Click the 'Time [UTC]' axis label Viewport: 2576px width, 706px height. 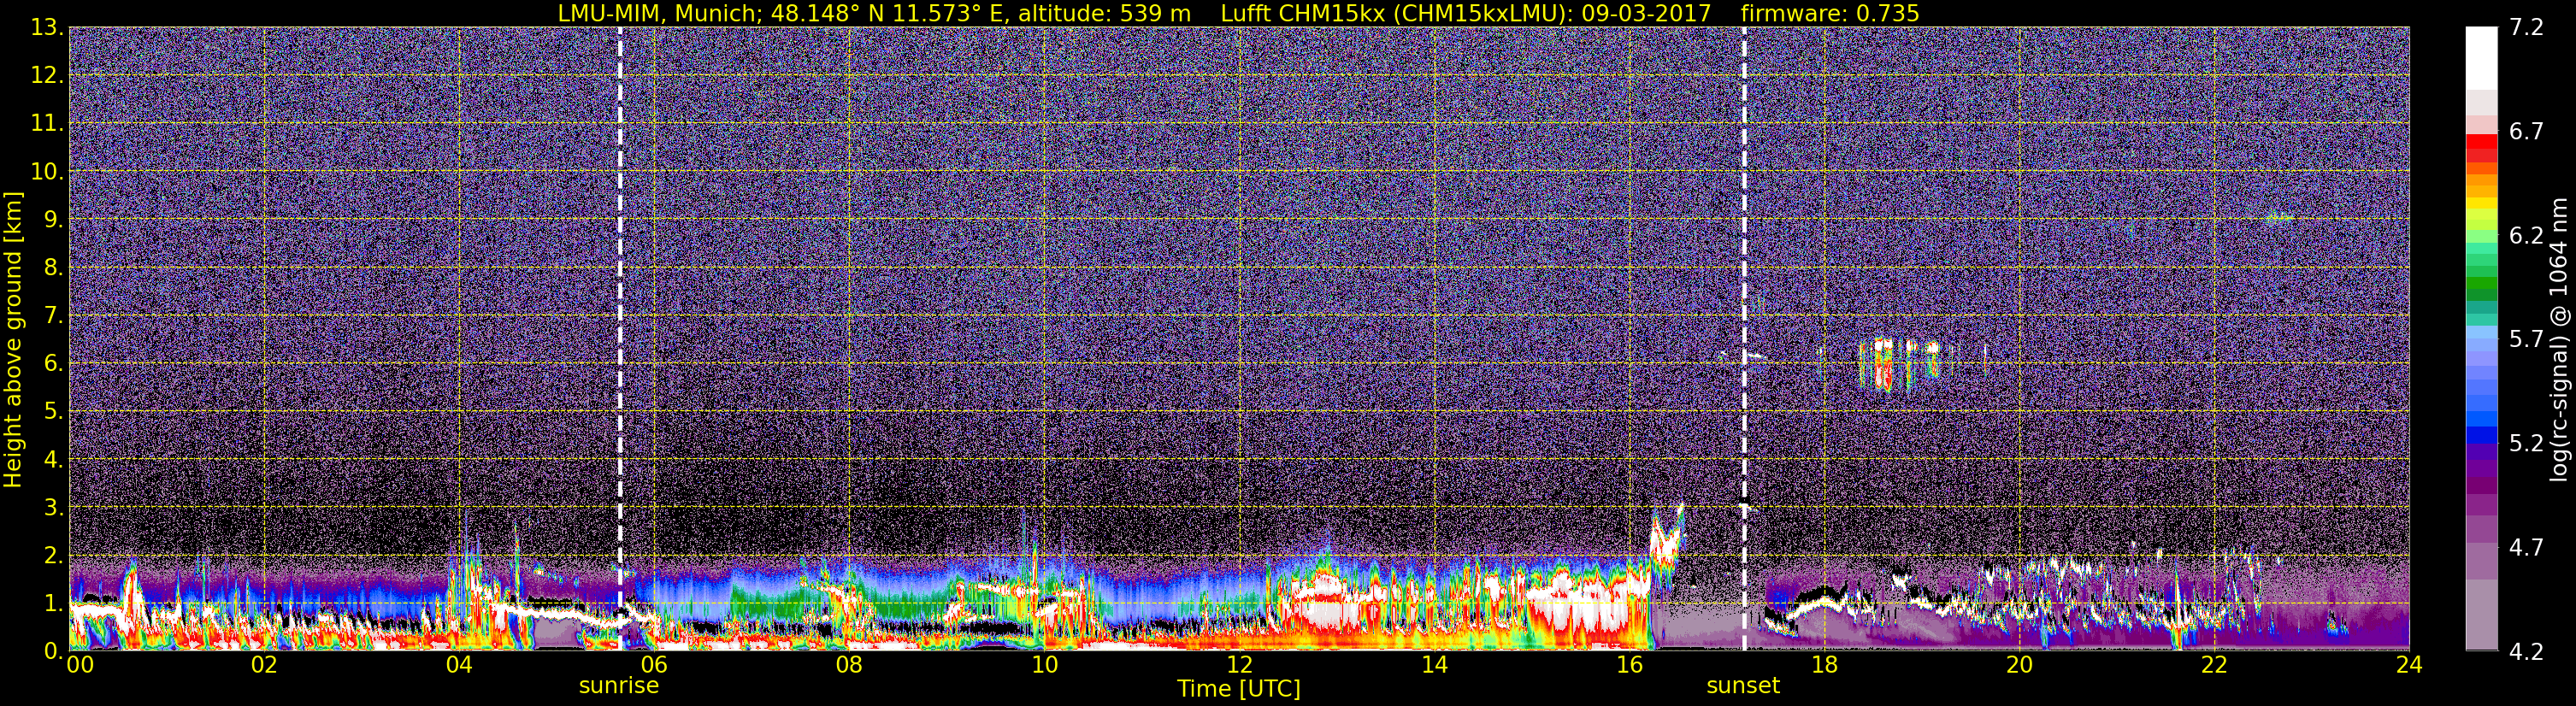point(1239,689)
